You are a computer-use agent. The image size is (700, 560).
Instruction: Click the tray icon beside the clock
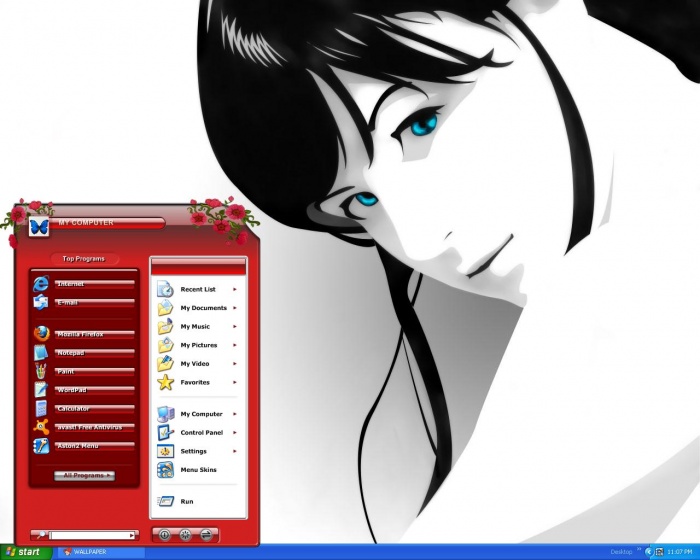click(659, 552)
